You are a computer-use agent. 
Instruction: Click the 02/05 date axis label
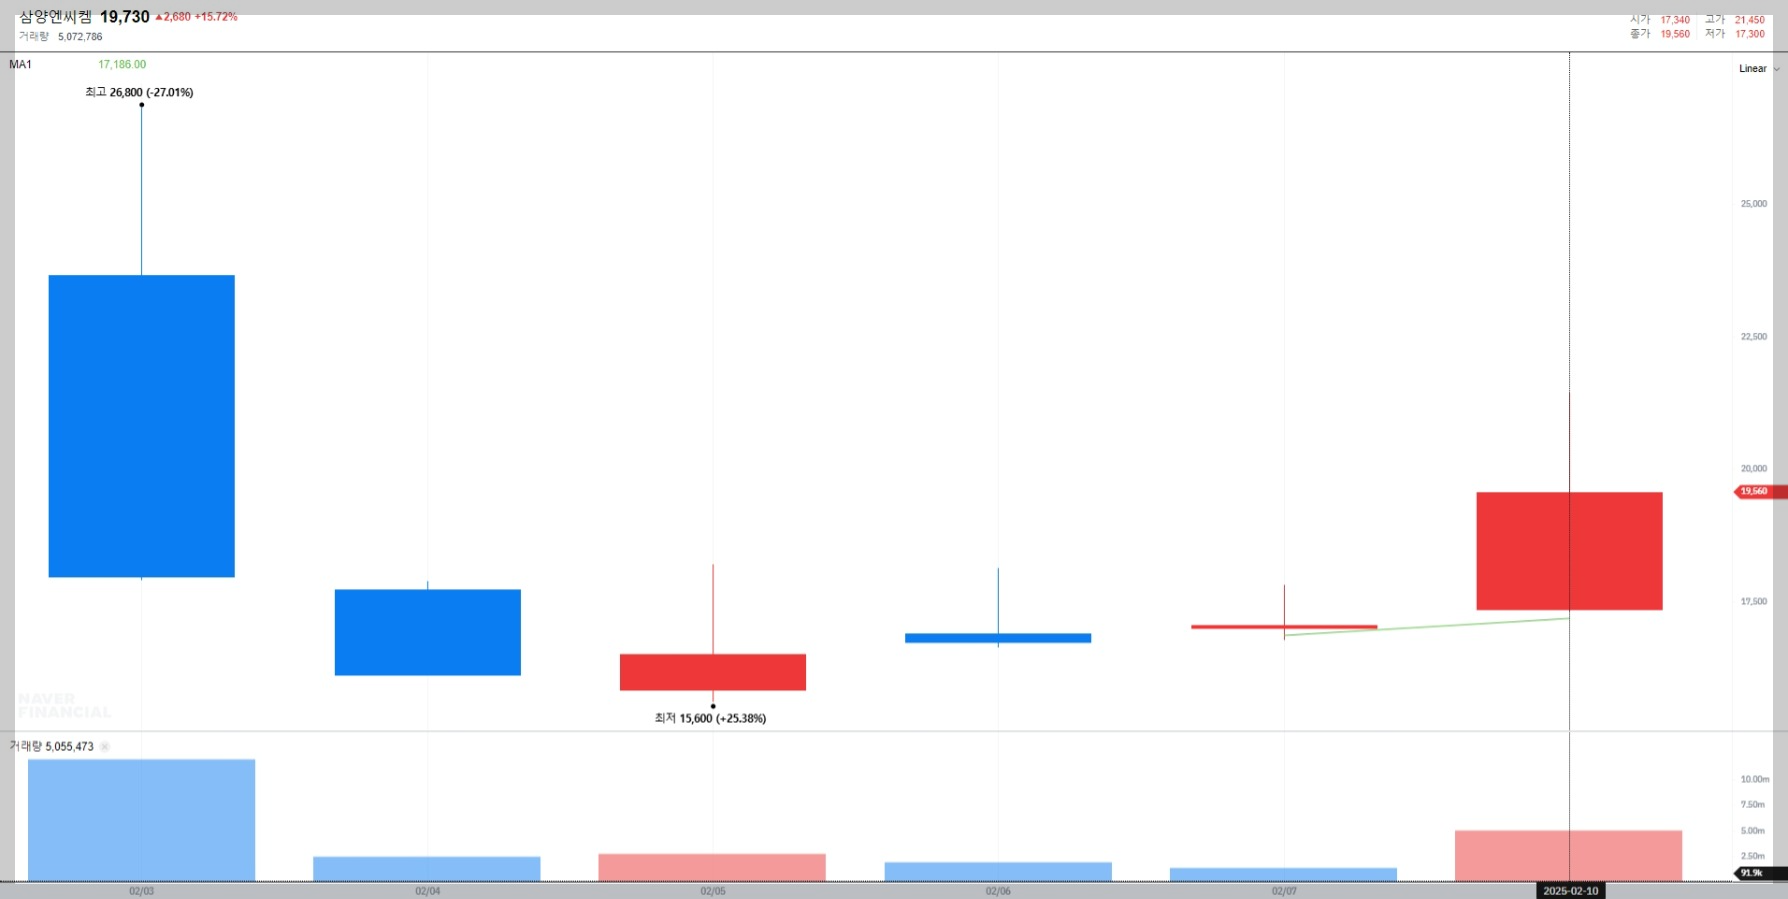[713, 891]
